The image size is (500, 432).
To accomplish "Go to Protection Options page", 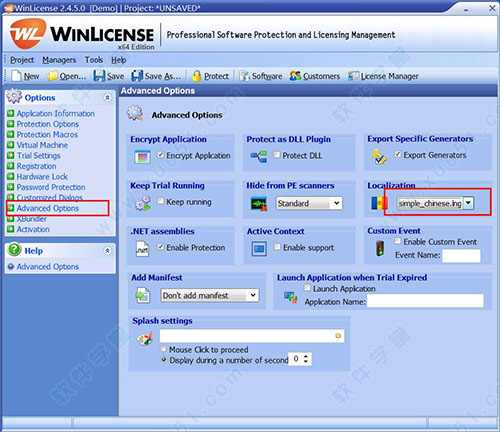I will (48, 124).
